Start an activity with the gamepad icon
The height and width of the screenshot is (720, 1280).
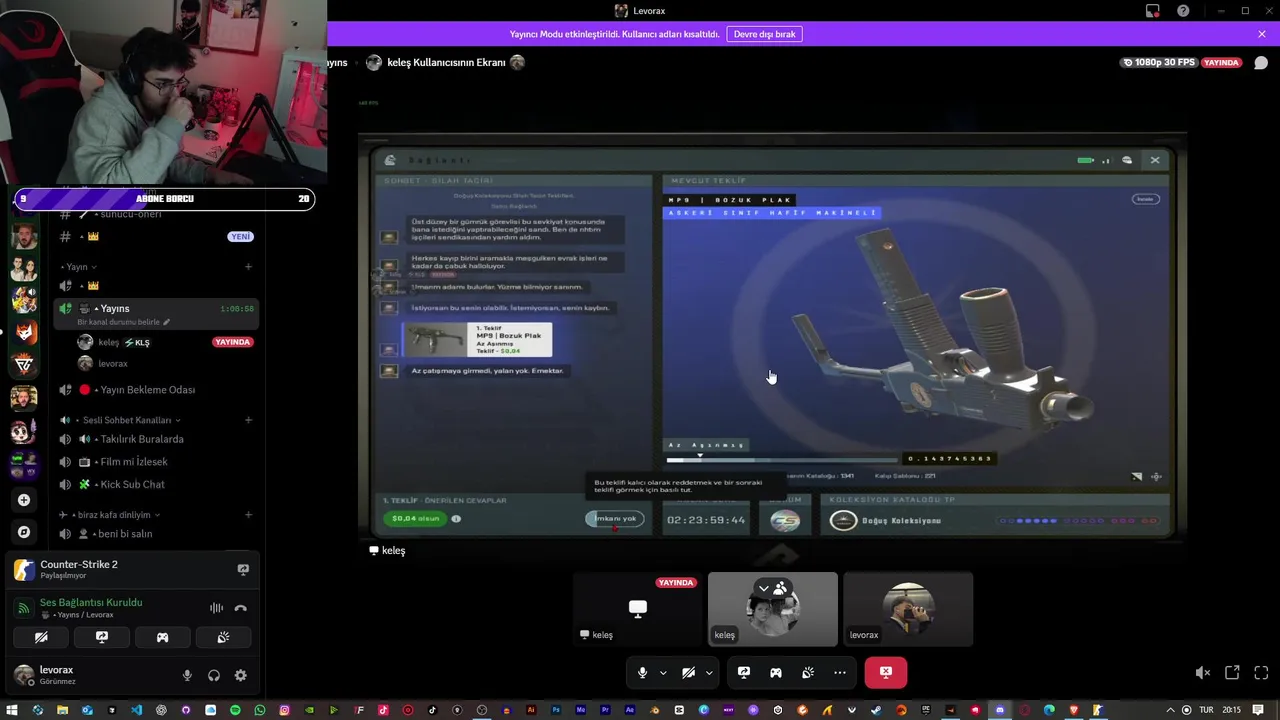pyautogui.click(x=776, y=673)
